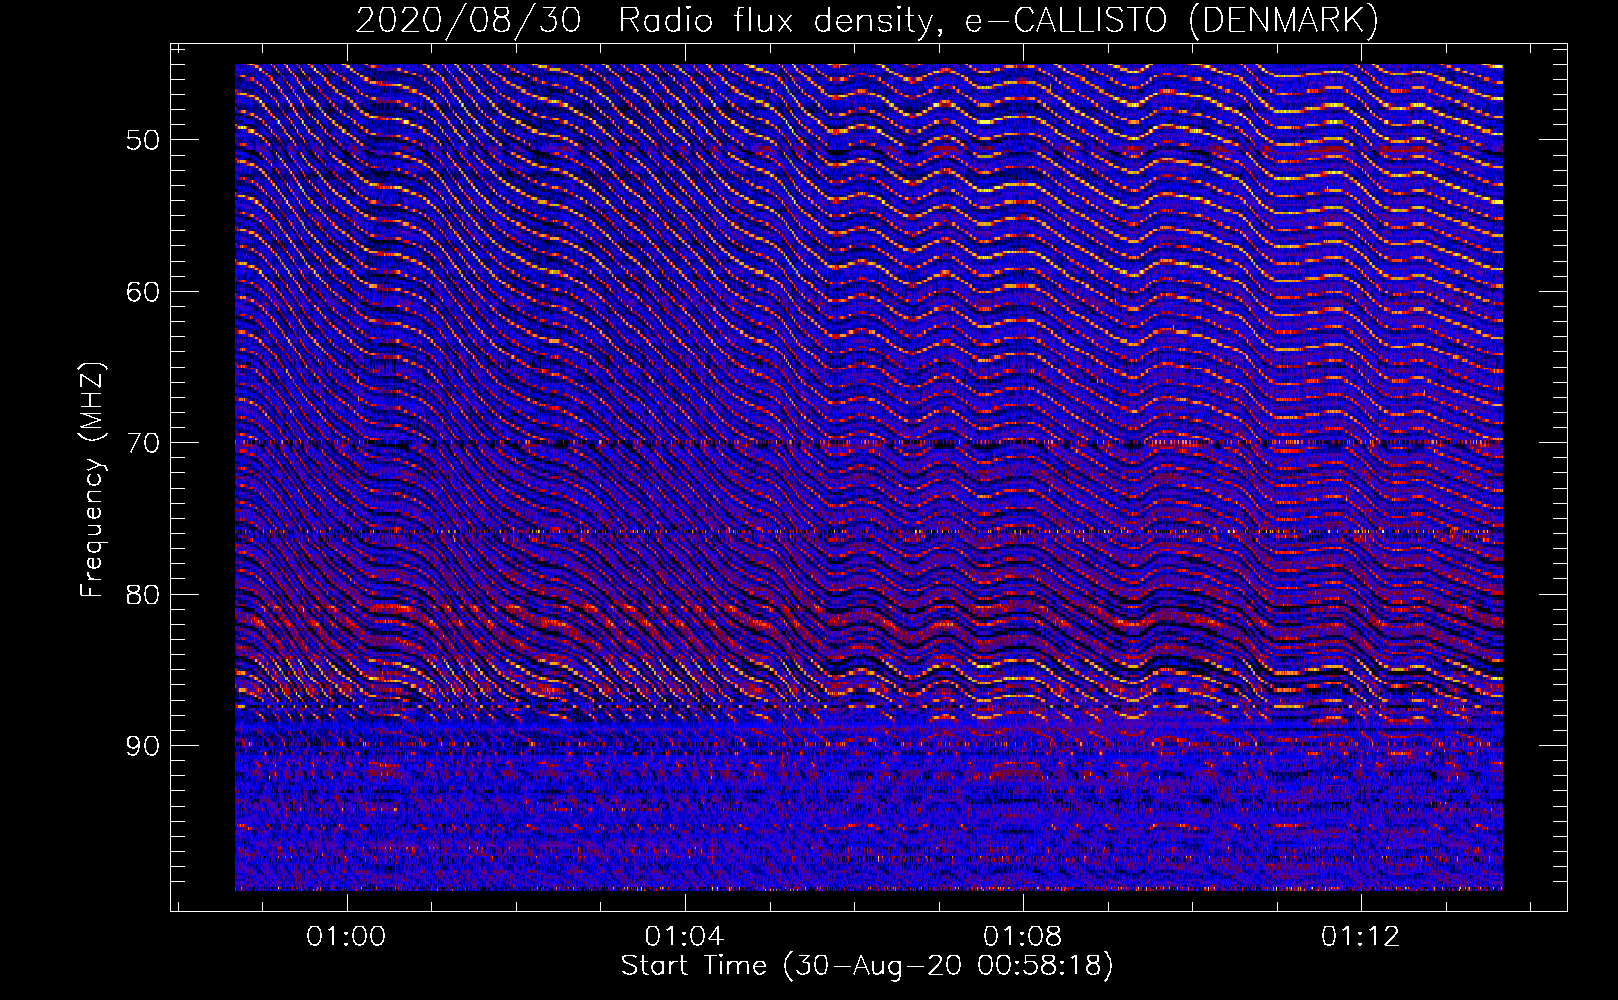Select the 01:04 time tick label
Viewport: 1618px width, 1000px height.
(x=684, y=937)
